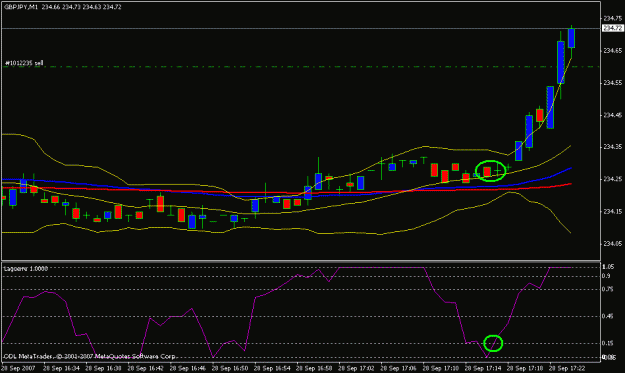Image resolution: width=625 pixels, height=373 pixels.
Task: Click the 28 Sep 17:06 time label
Action: (x=399, y=368)
